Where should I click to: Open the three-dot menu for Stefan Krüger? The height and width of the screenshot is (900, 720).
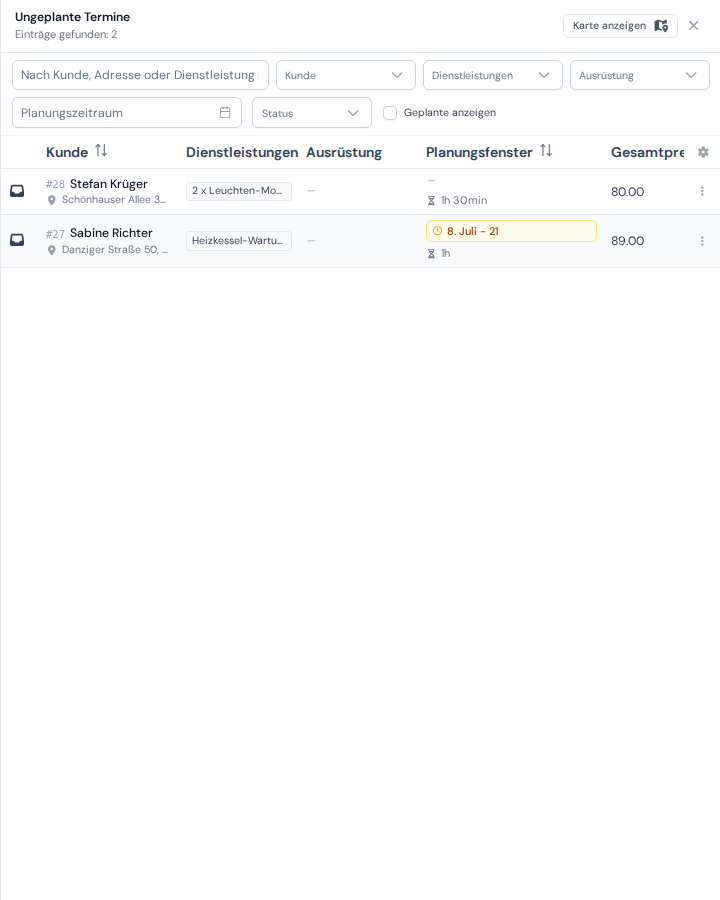pos(702,191)
